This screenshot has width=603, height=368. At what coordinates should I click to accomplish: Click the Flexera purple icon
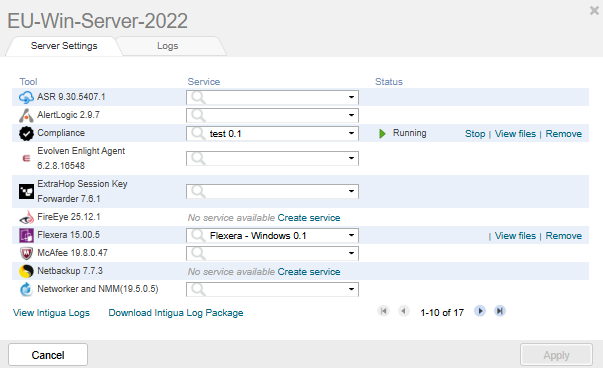[26, 235]
